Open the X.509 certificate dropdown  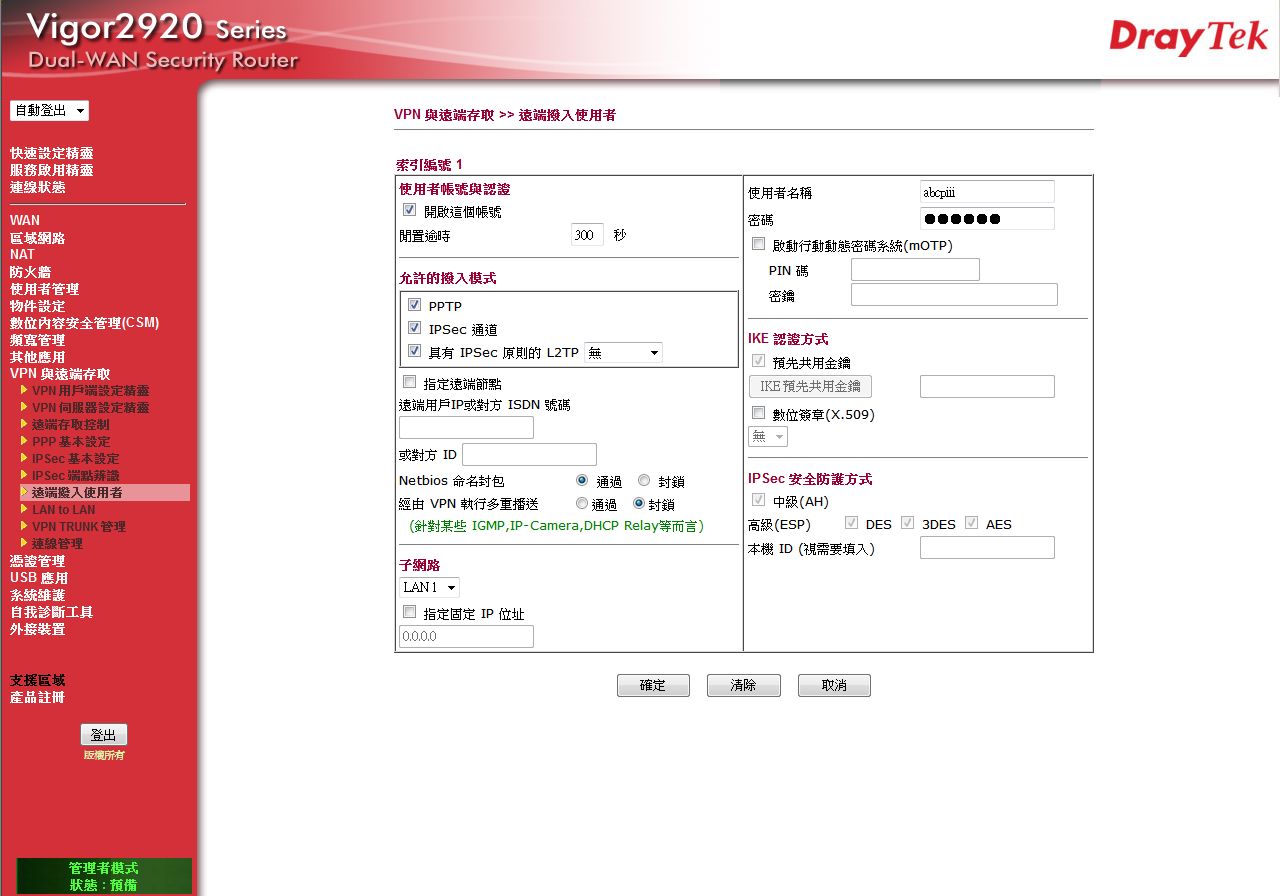(768, 437)
